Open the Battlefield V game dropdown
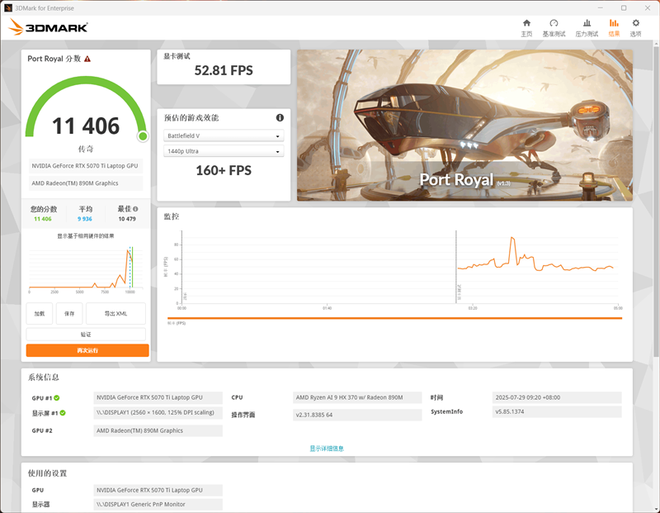The height and width of the screenshot is (513, 660). tap(223, 135)
